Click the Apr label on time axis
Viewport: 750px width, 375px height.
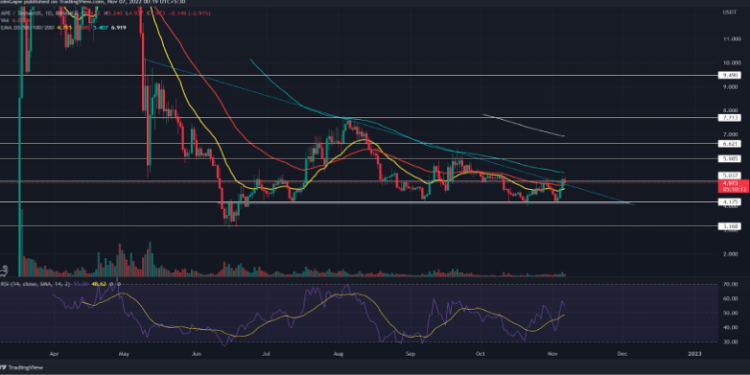click(53, 353)
